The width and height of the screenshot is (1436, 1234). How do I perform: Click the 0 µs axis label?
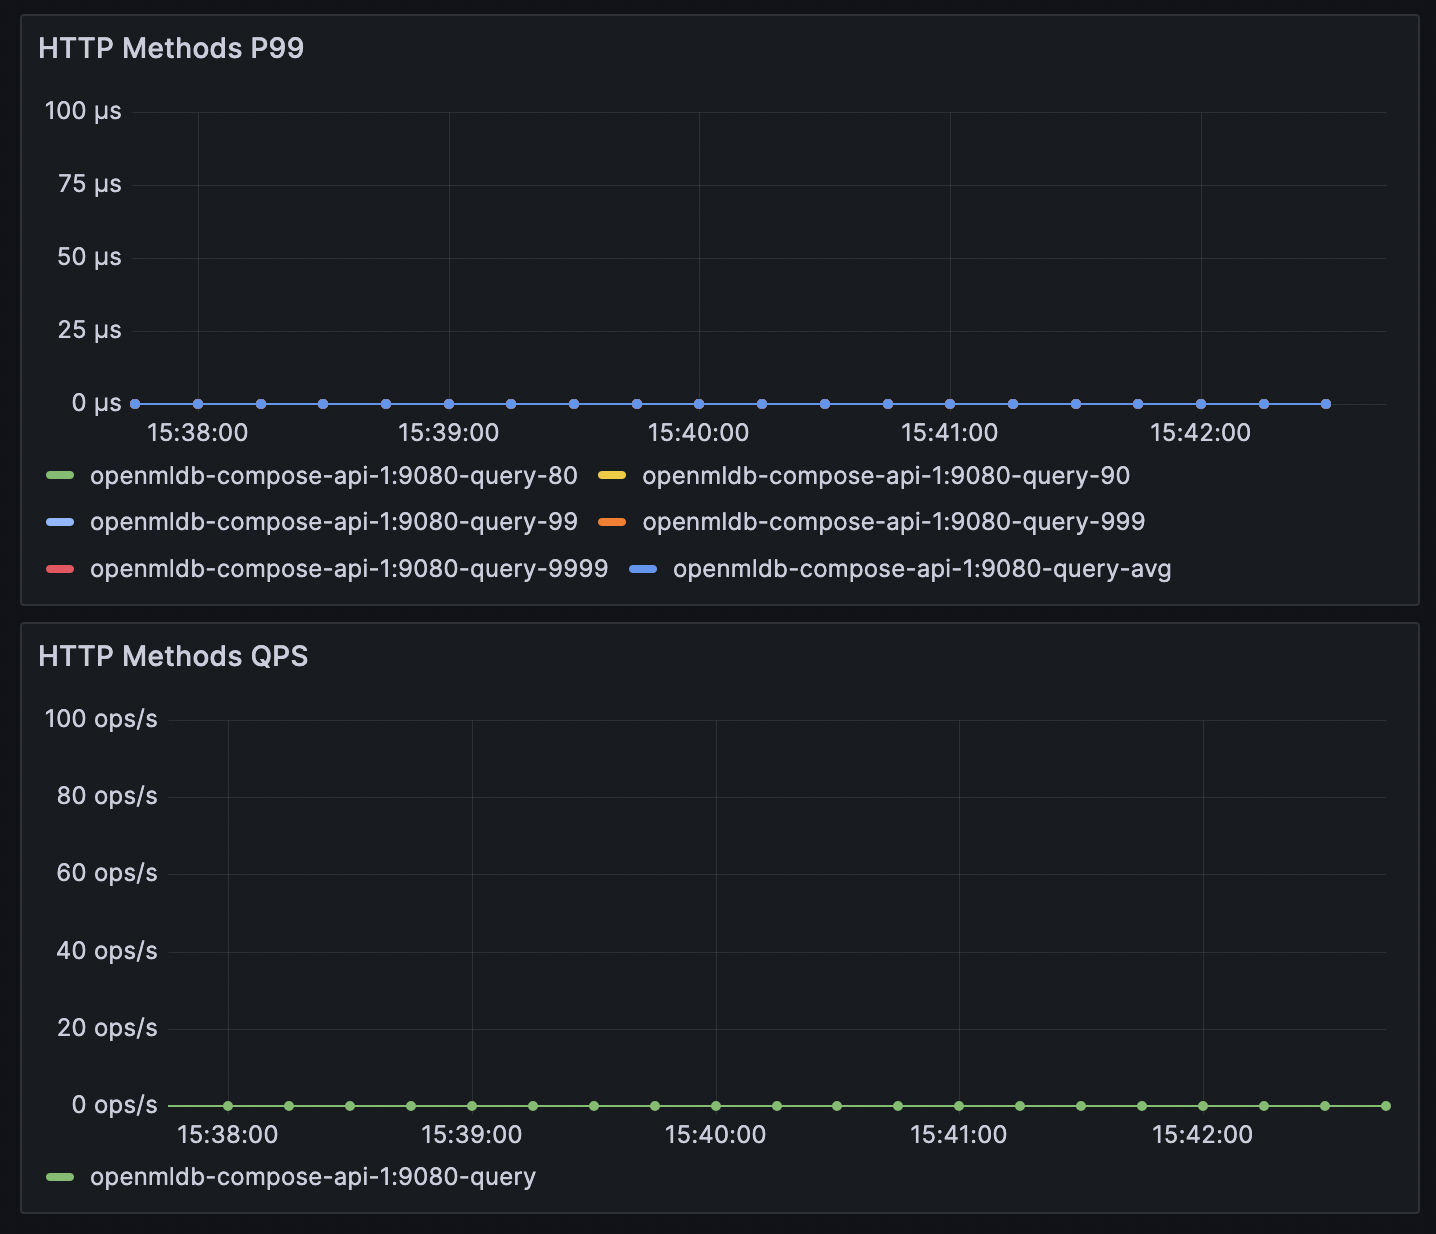[96, 403]
